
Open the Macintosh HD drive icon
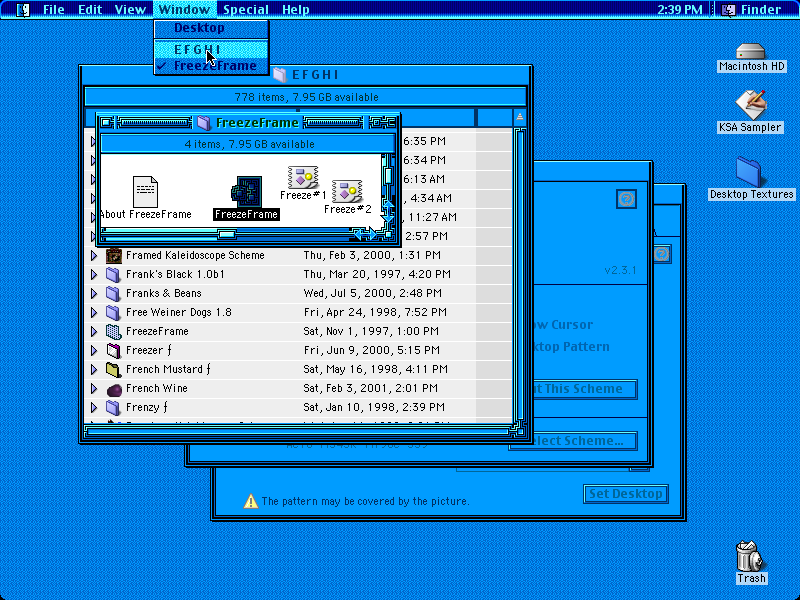751,52
